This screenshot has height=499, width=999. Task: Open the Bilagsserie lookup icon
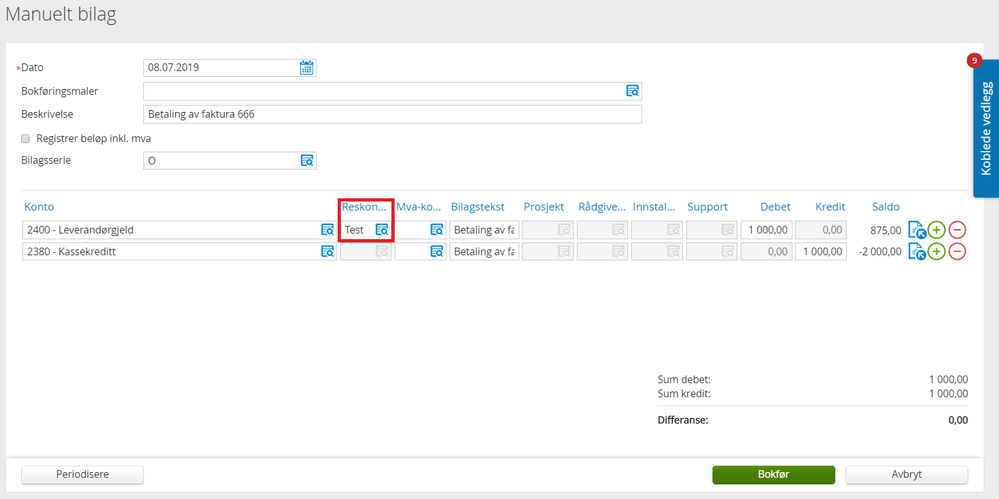[x=307, y=160]
